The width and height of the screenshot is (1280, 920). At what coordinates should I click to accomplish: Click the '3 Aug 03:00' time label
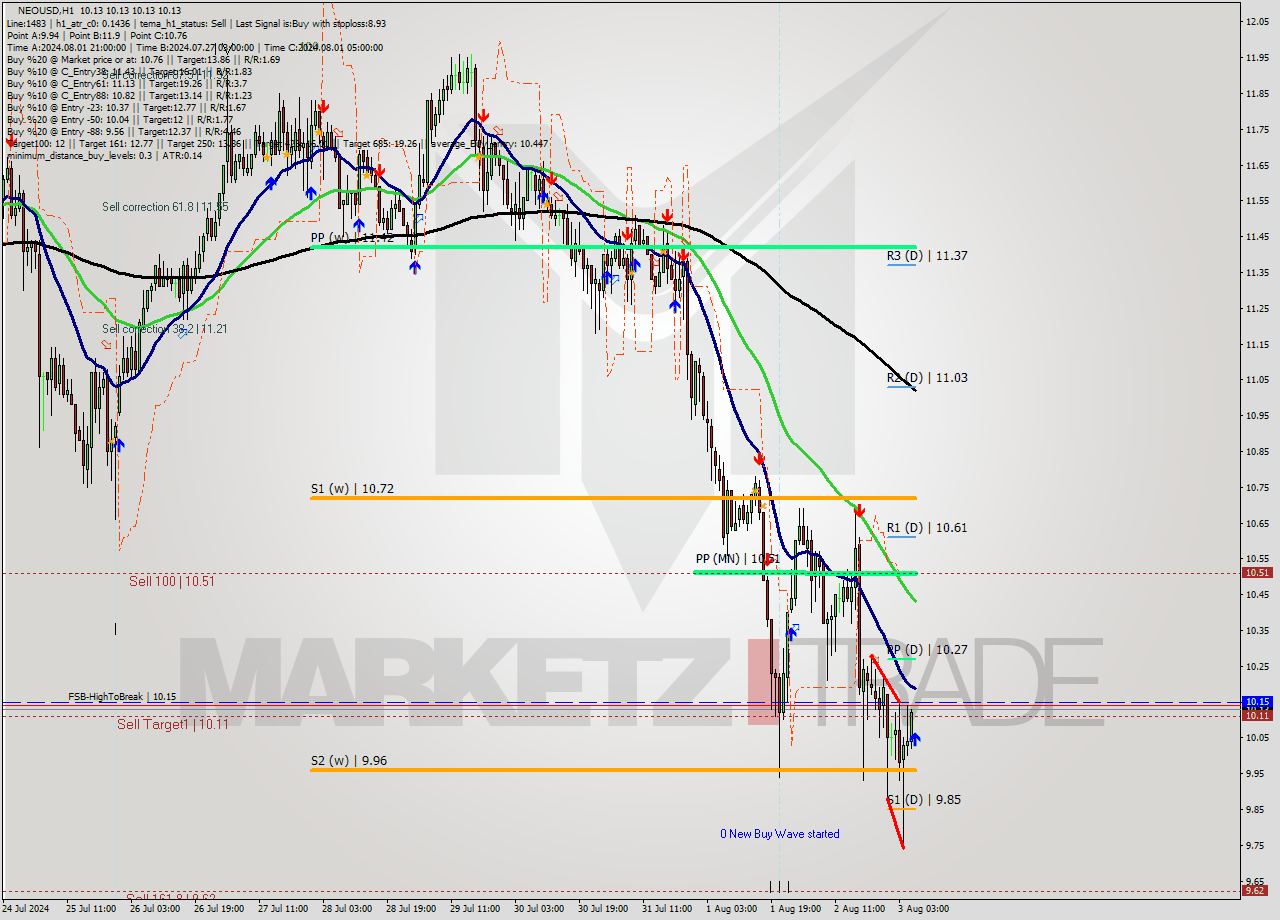coord(923,909)
